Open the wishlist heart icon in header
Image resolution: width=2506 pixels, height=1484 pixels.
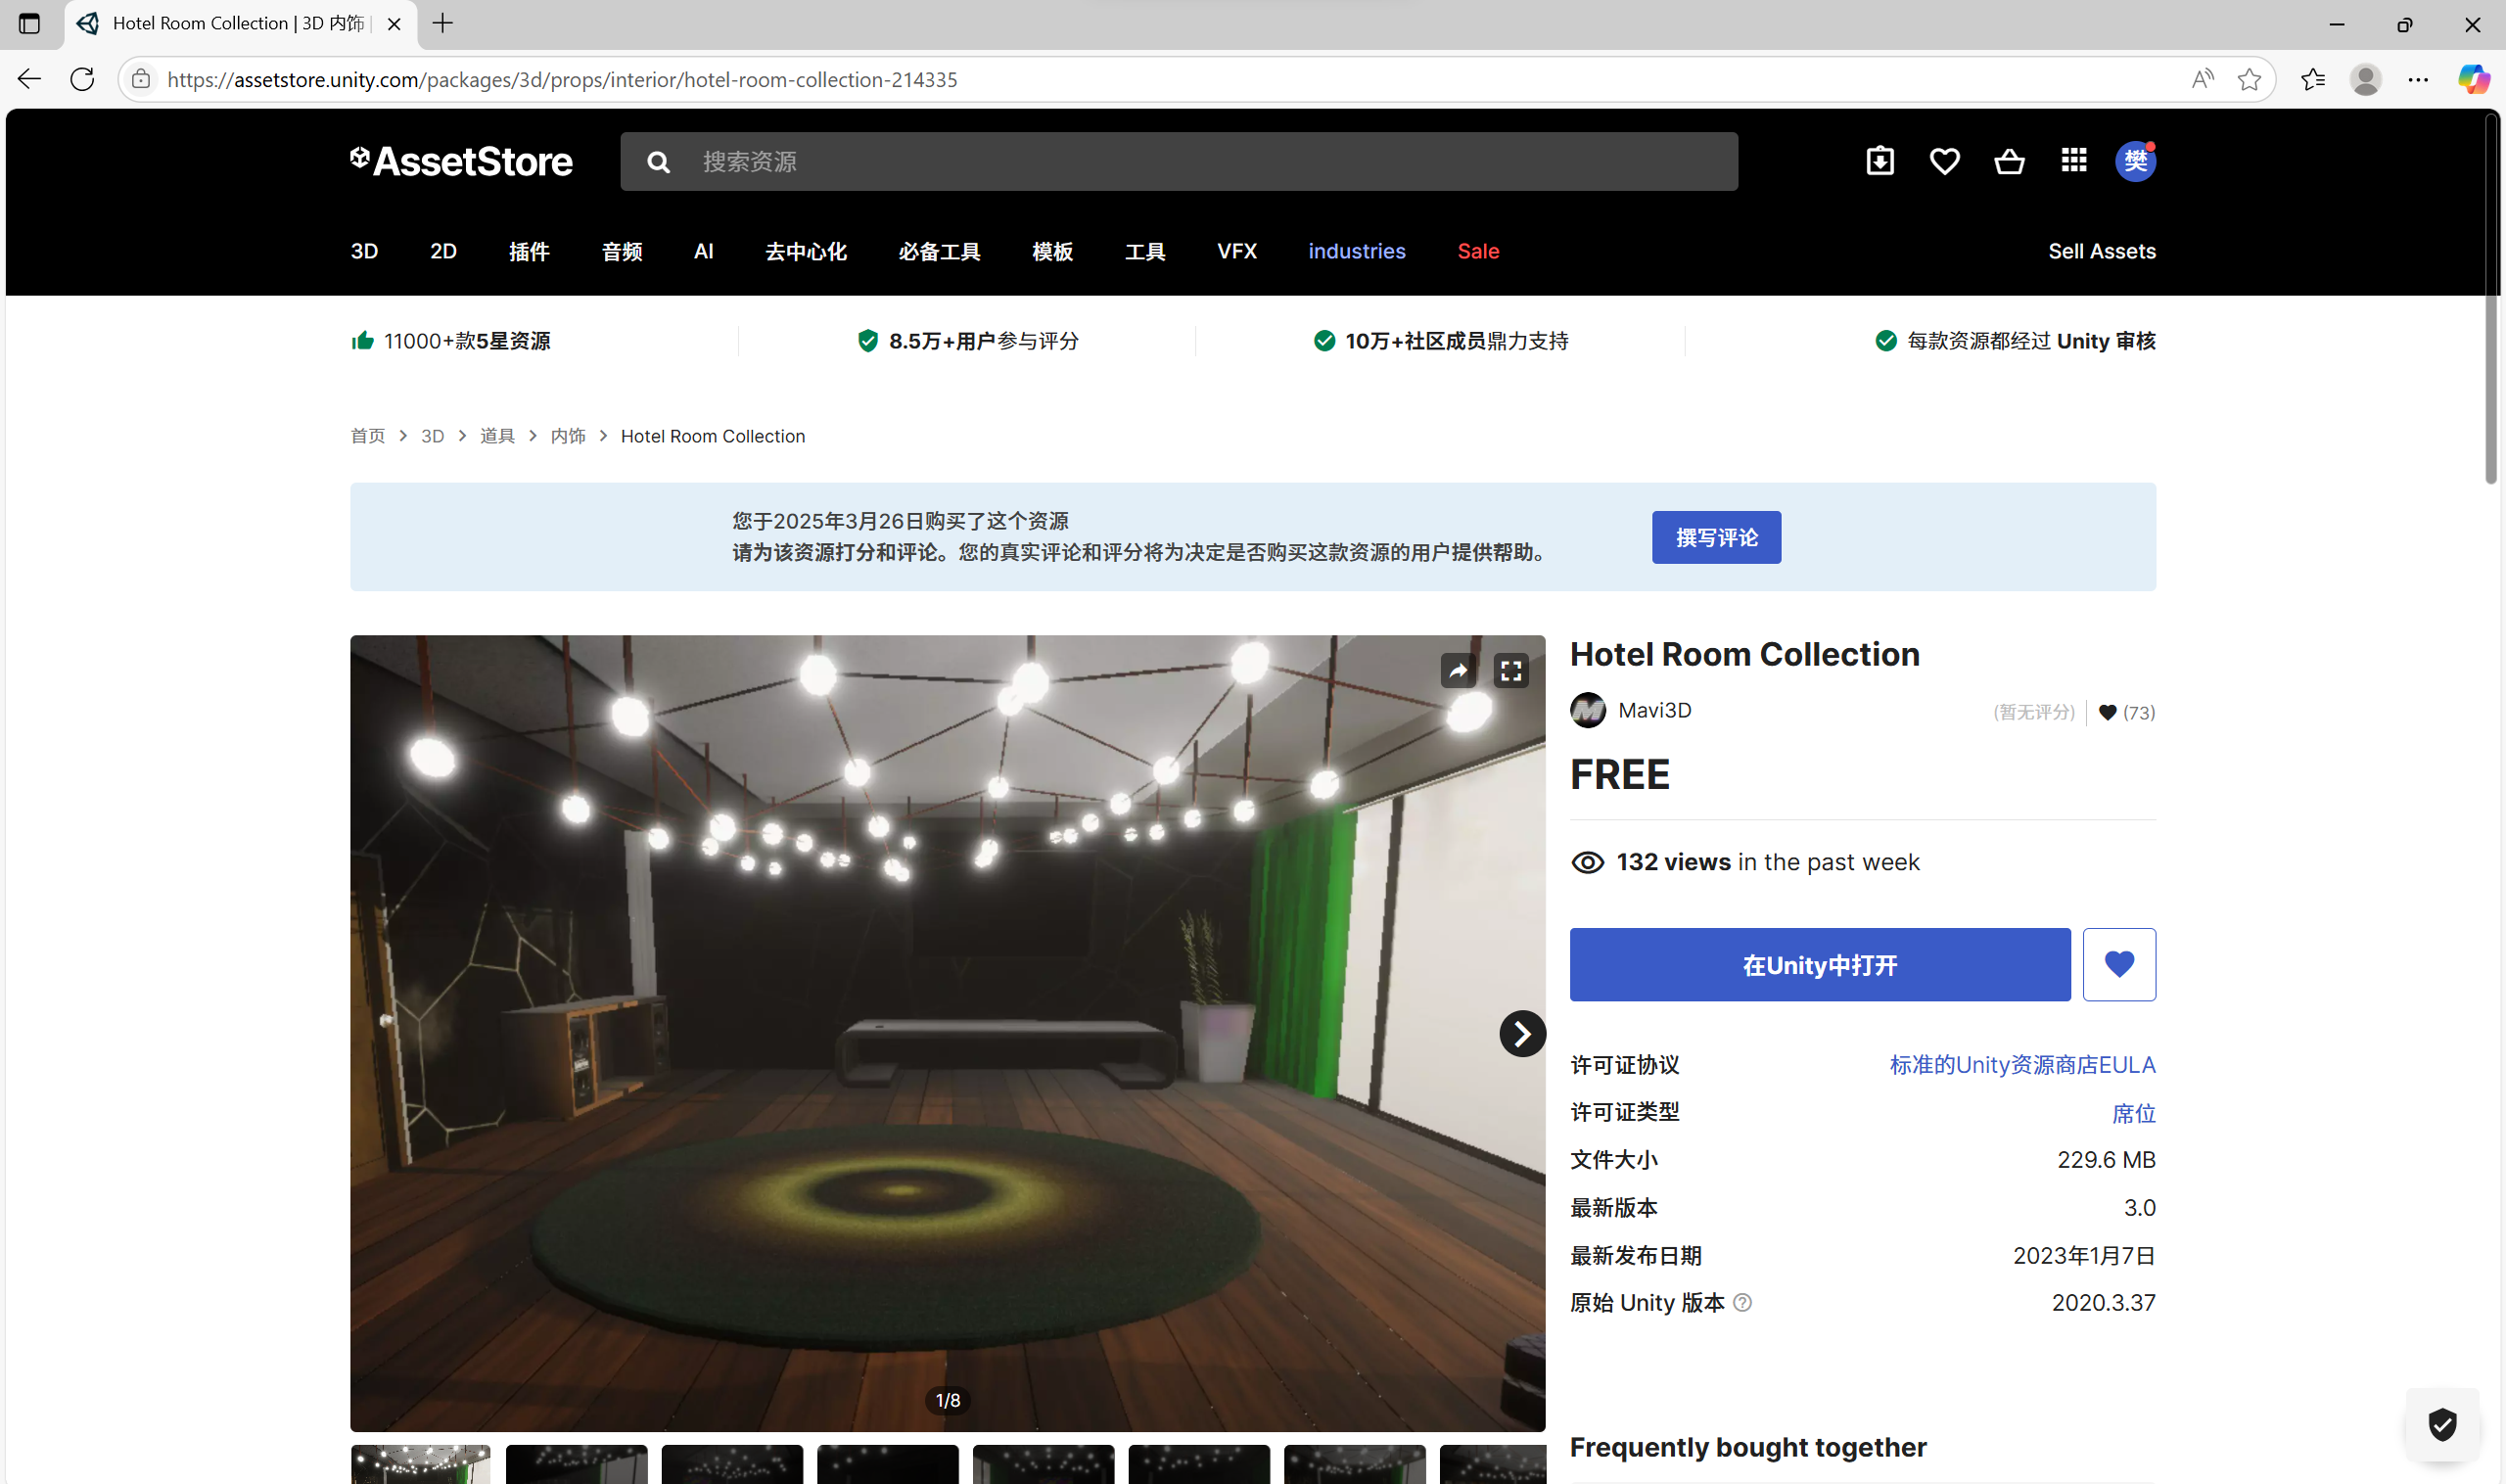coord(1944,161)
